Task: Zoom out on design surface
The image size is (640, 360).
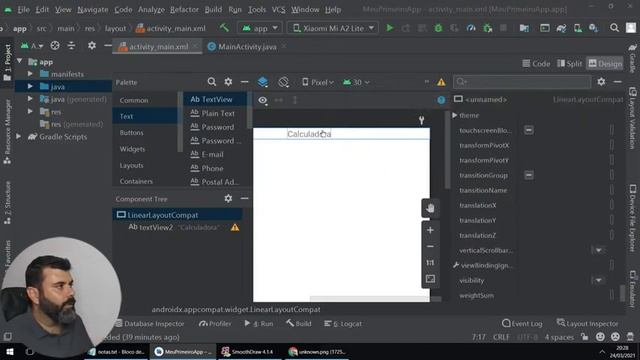Action: pyautogui.click(x=430, y=247)
